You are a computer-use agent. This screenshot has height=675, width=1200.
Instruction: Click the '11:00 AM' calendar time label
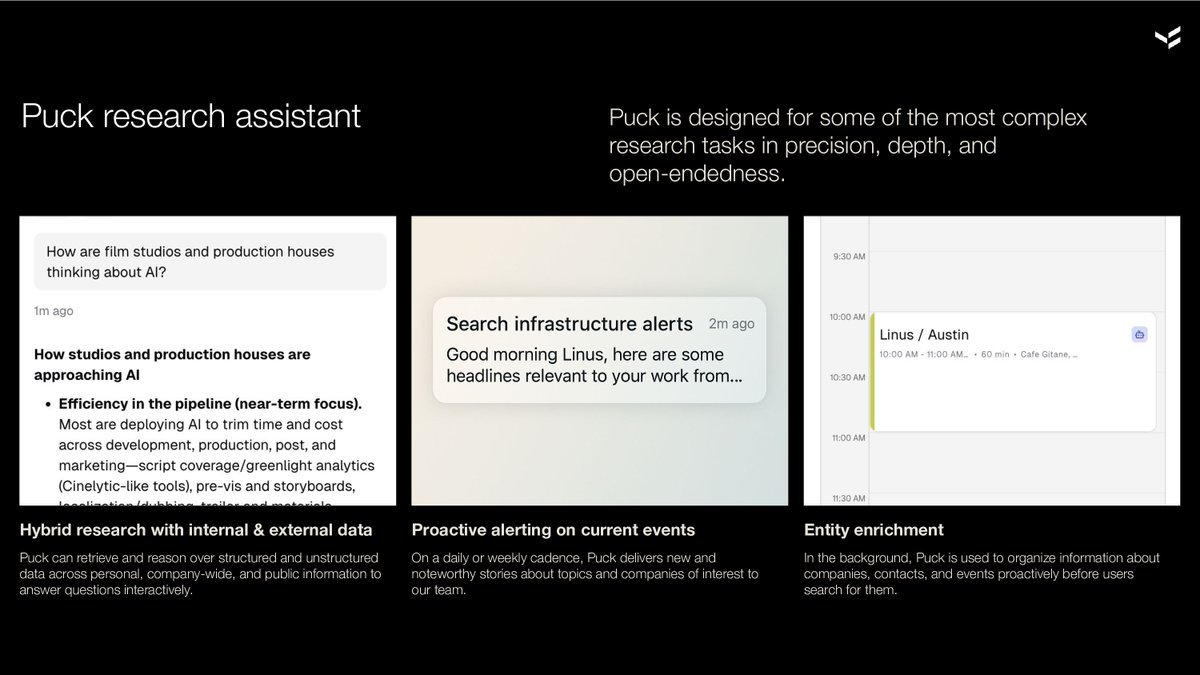[x=848, y=438]
